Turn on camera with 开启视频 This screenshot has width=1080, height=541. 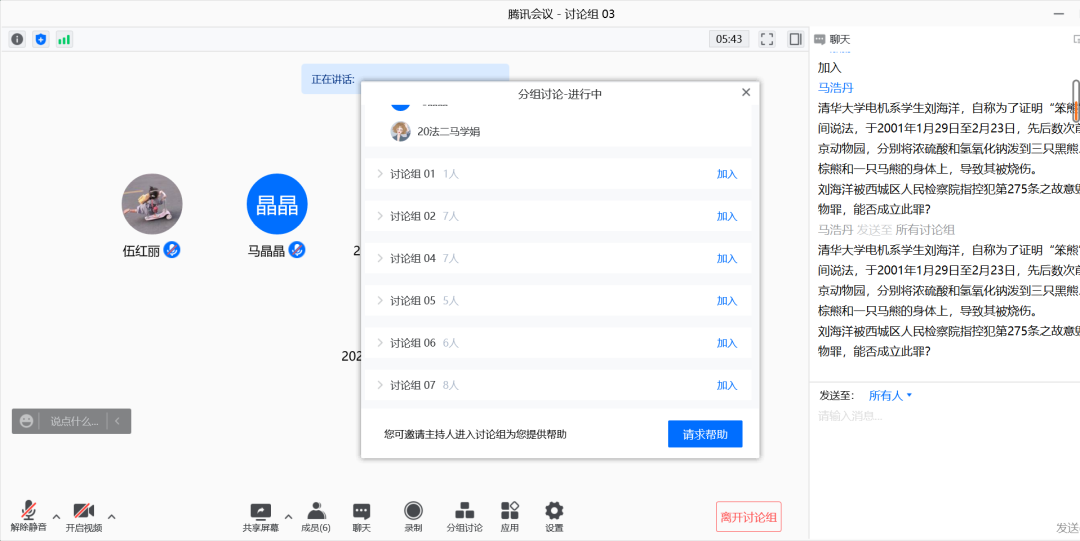coord(84,516)
